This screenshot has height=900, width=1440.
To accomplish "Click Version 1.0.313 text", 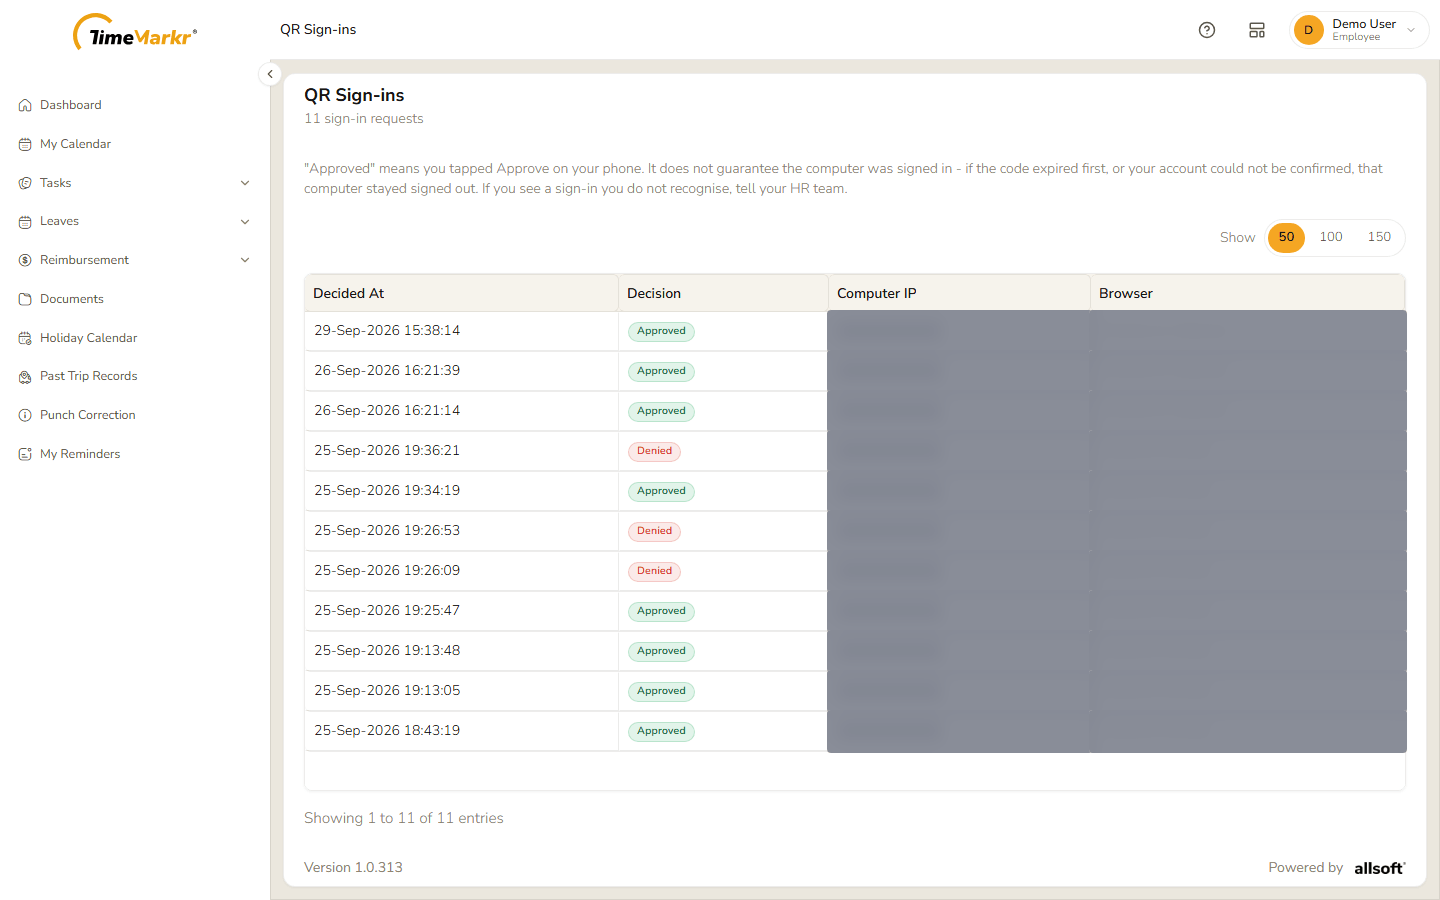I will click(353, 868).
